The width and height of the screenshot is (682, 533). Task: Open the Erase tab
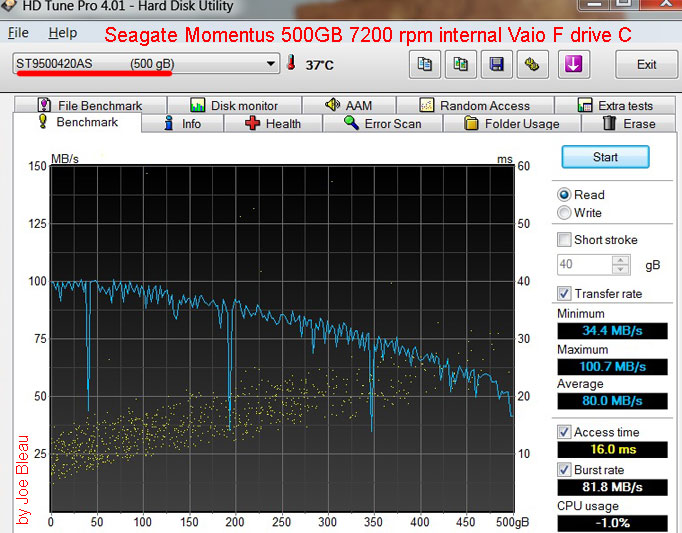coord(629,124)
